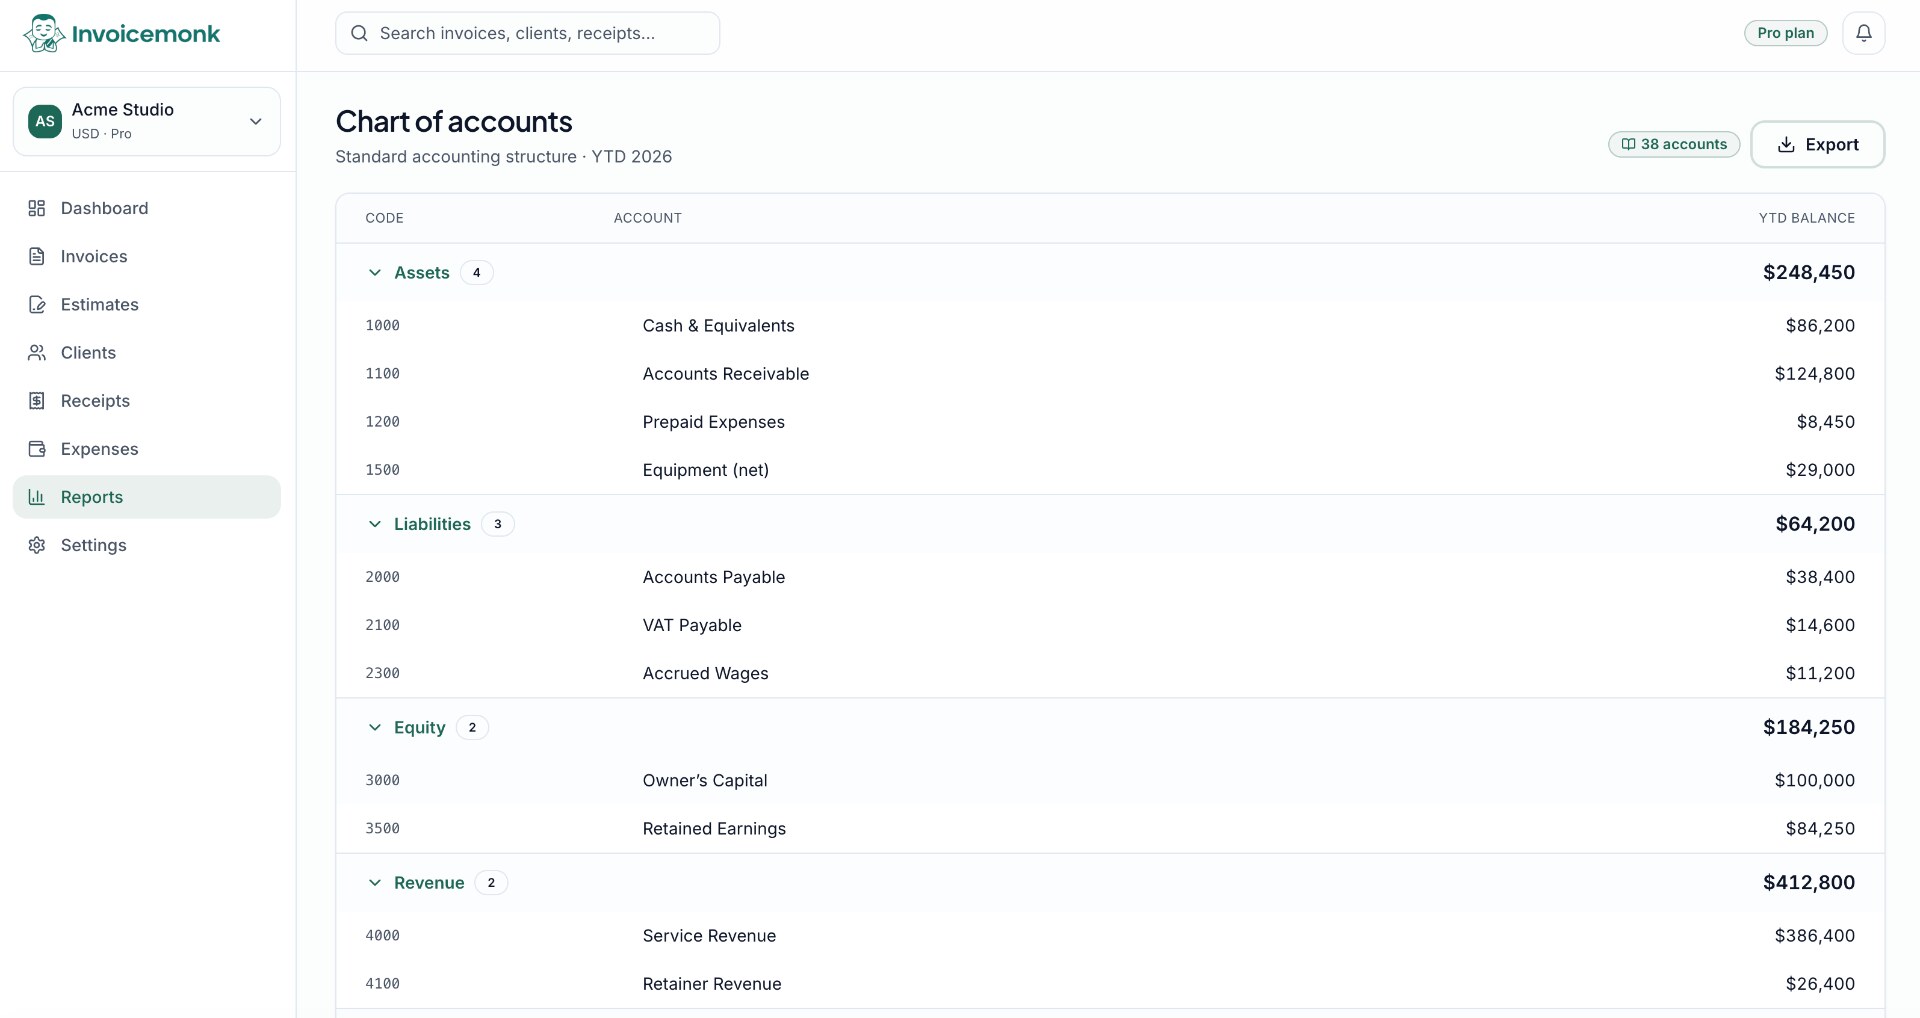Image resolution: width=1920 pixels, height=1018 pixels.
Task: Click the Expenses wallet icon
Action: point(37,448)
